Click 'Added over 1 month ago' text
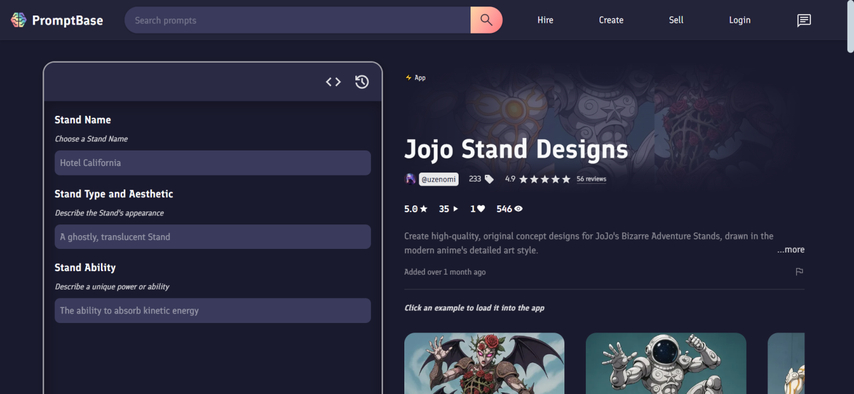The width and height of the screenshot is (854, 394). click(x=445, y=272)
